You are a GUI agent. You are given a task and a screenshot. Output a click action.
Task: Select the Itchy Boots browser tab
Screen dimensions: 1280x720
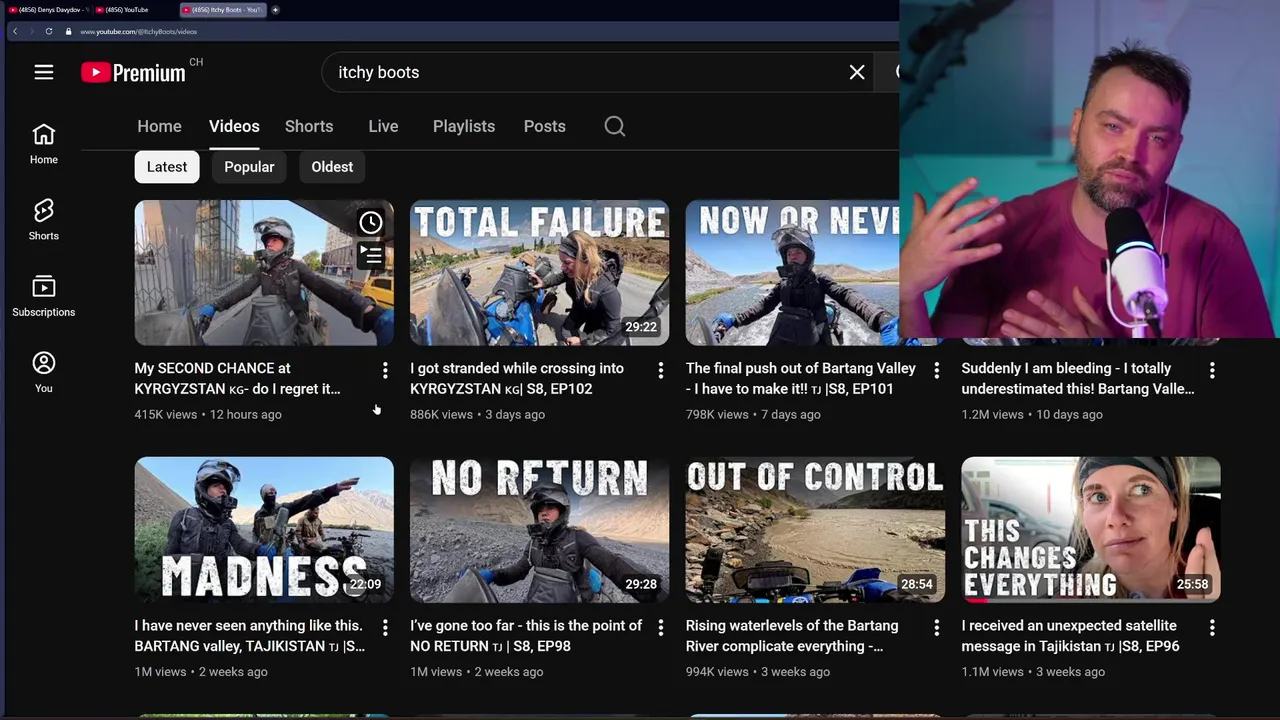point(222,10)
